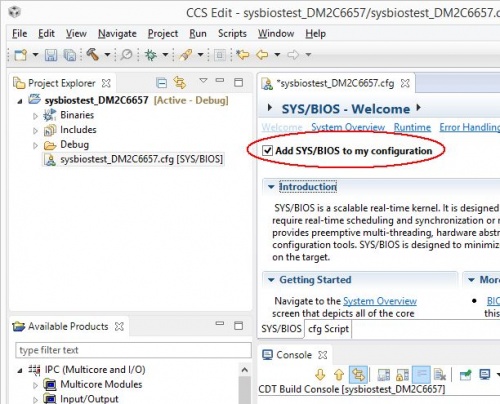This screenshot has width=500, height=404.
Task: Open the Scripts menu
Action: point(232,34)
